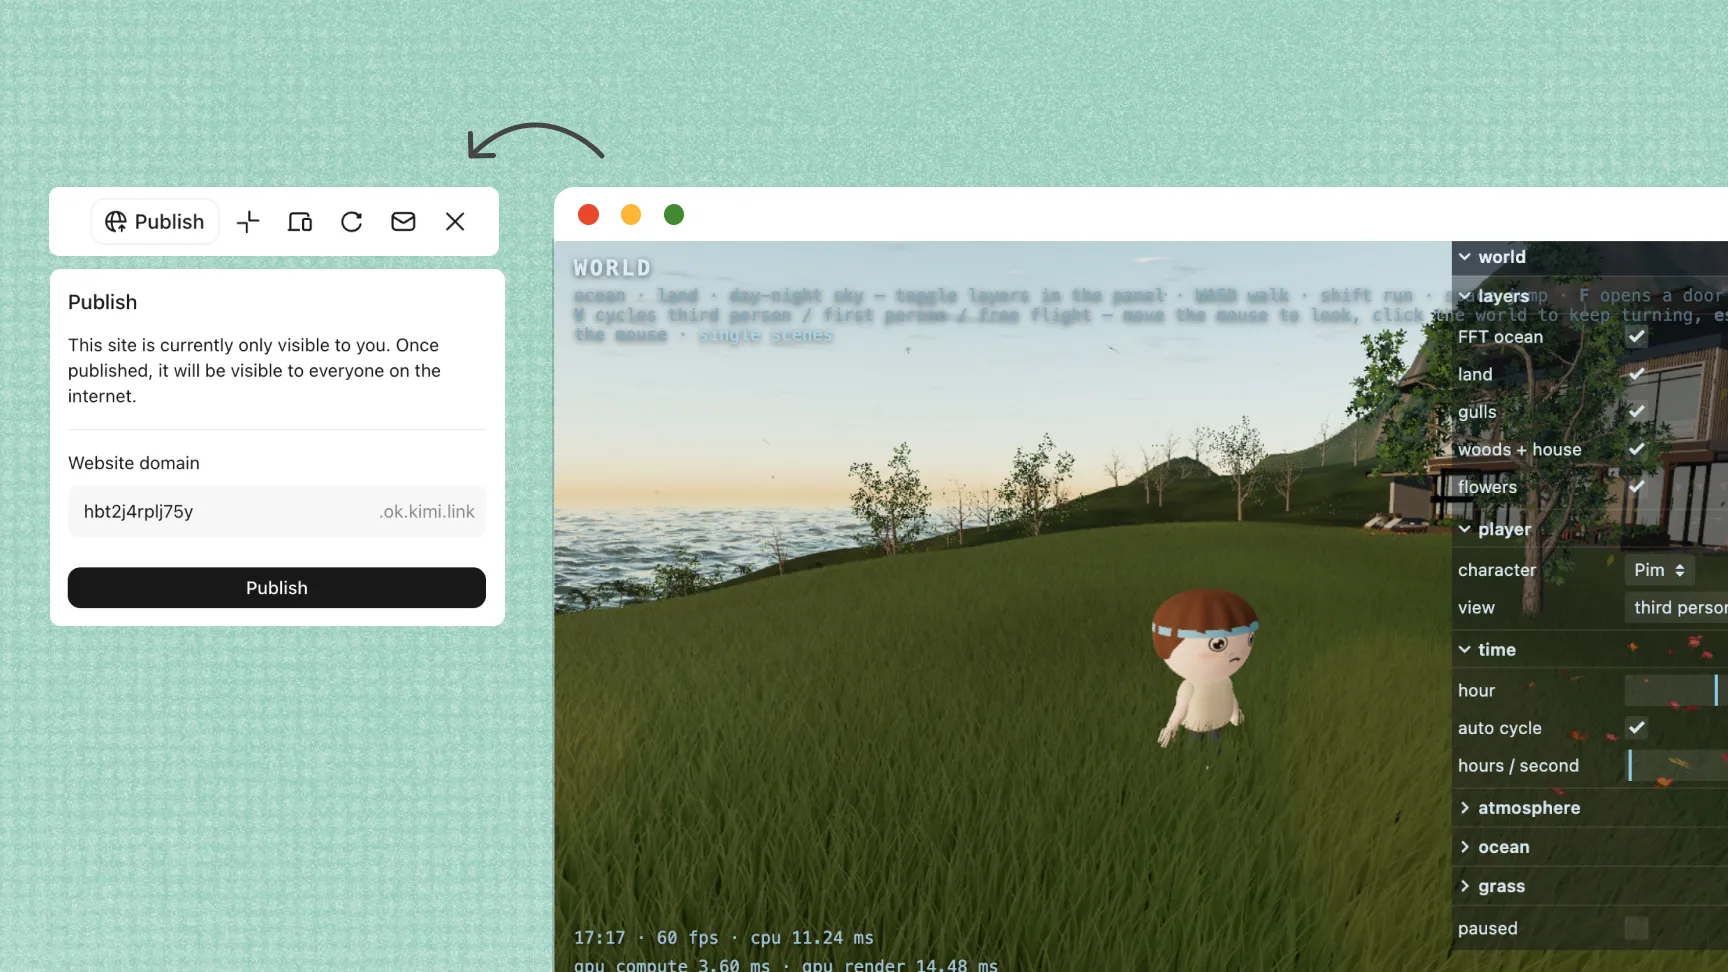Disable the auto cycle checkbox

point(1637,728)
